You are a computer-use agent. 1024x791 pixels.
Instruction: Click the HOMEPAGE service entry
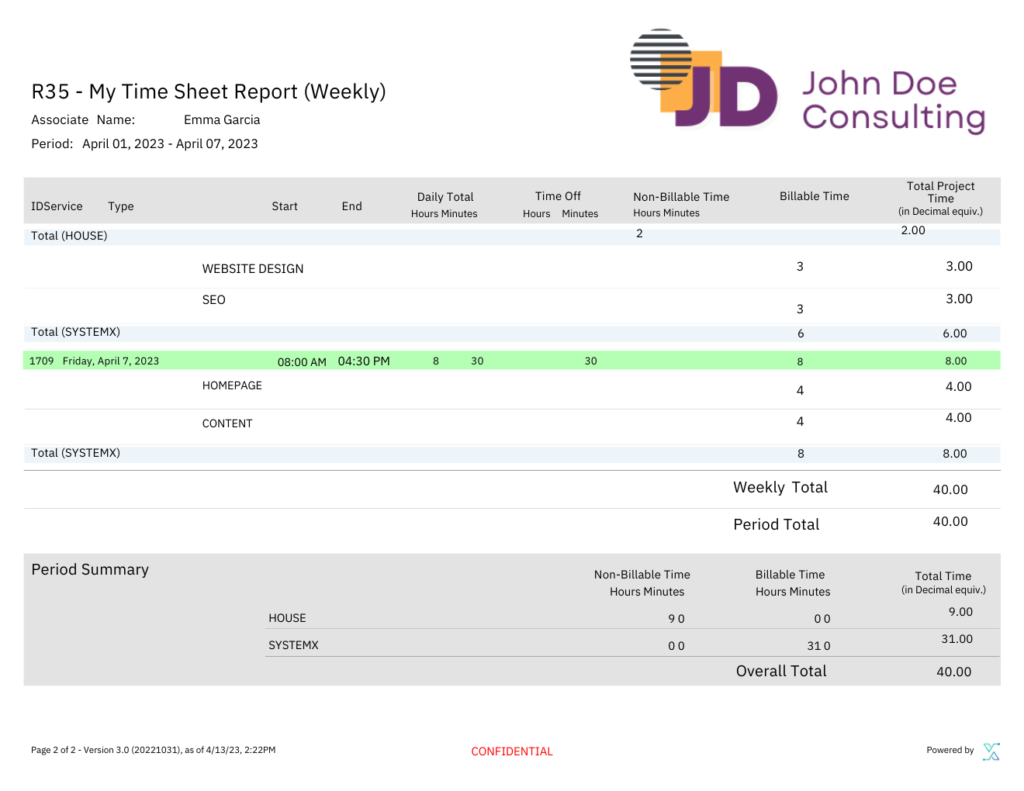pyautogui.click(x=232, y=386)
